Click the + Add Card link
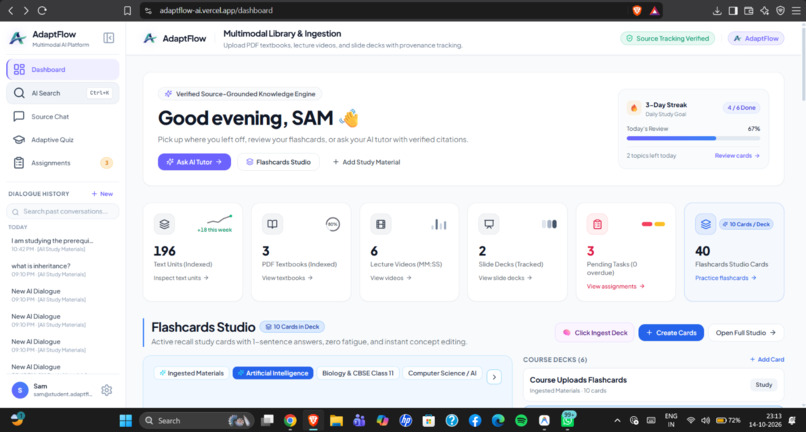The height and width of the screenshot is (432, 806). (x=766, y=359)
